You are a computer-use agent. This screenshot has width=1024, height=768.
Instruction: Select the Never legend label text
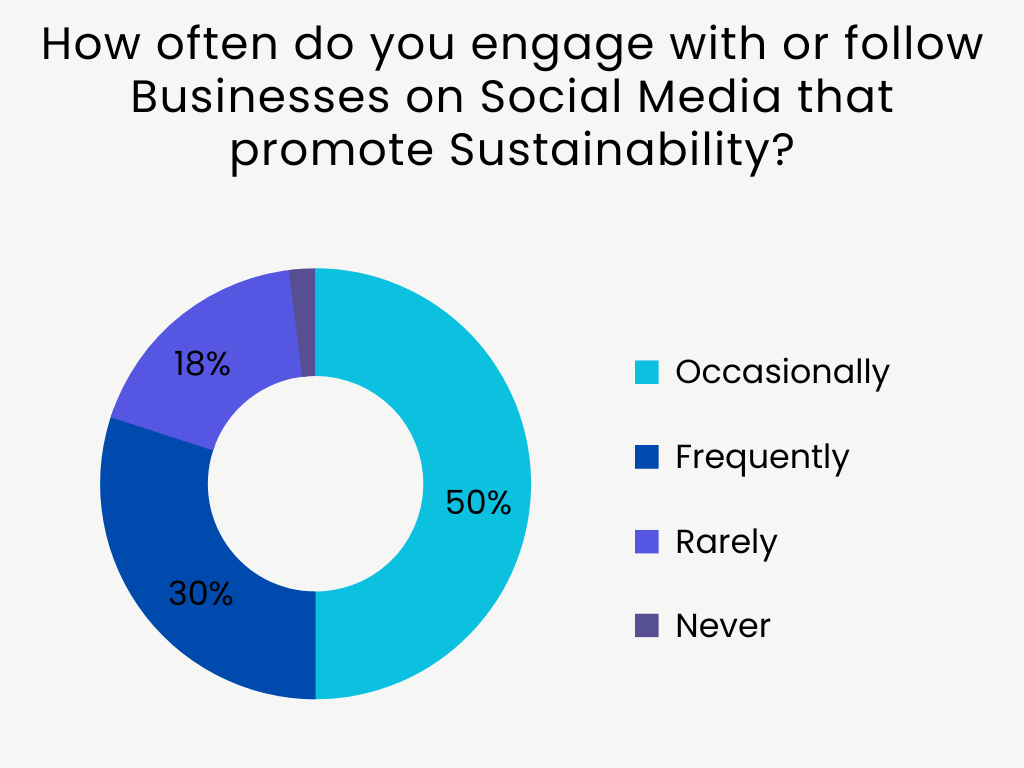point(723,626)
